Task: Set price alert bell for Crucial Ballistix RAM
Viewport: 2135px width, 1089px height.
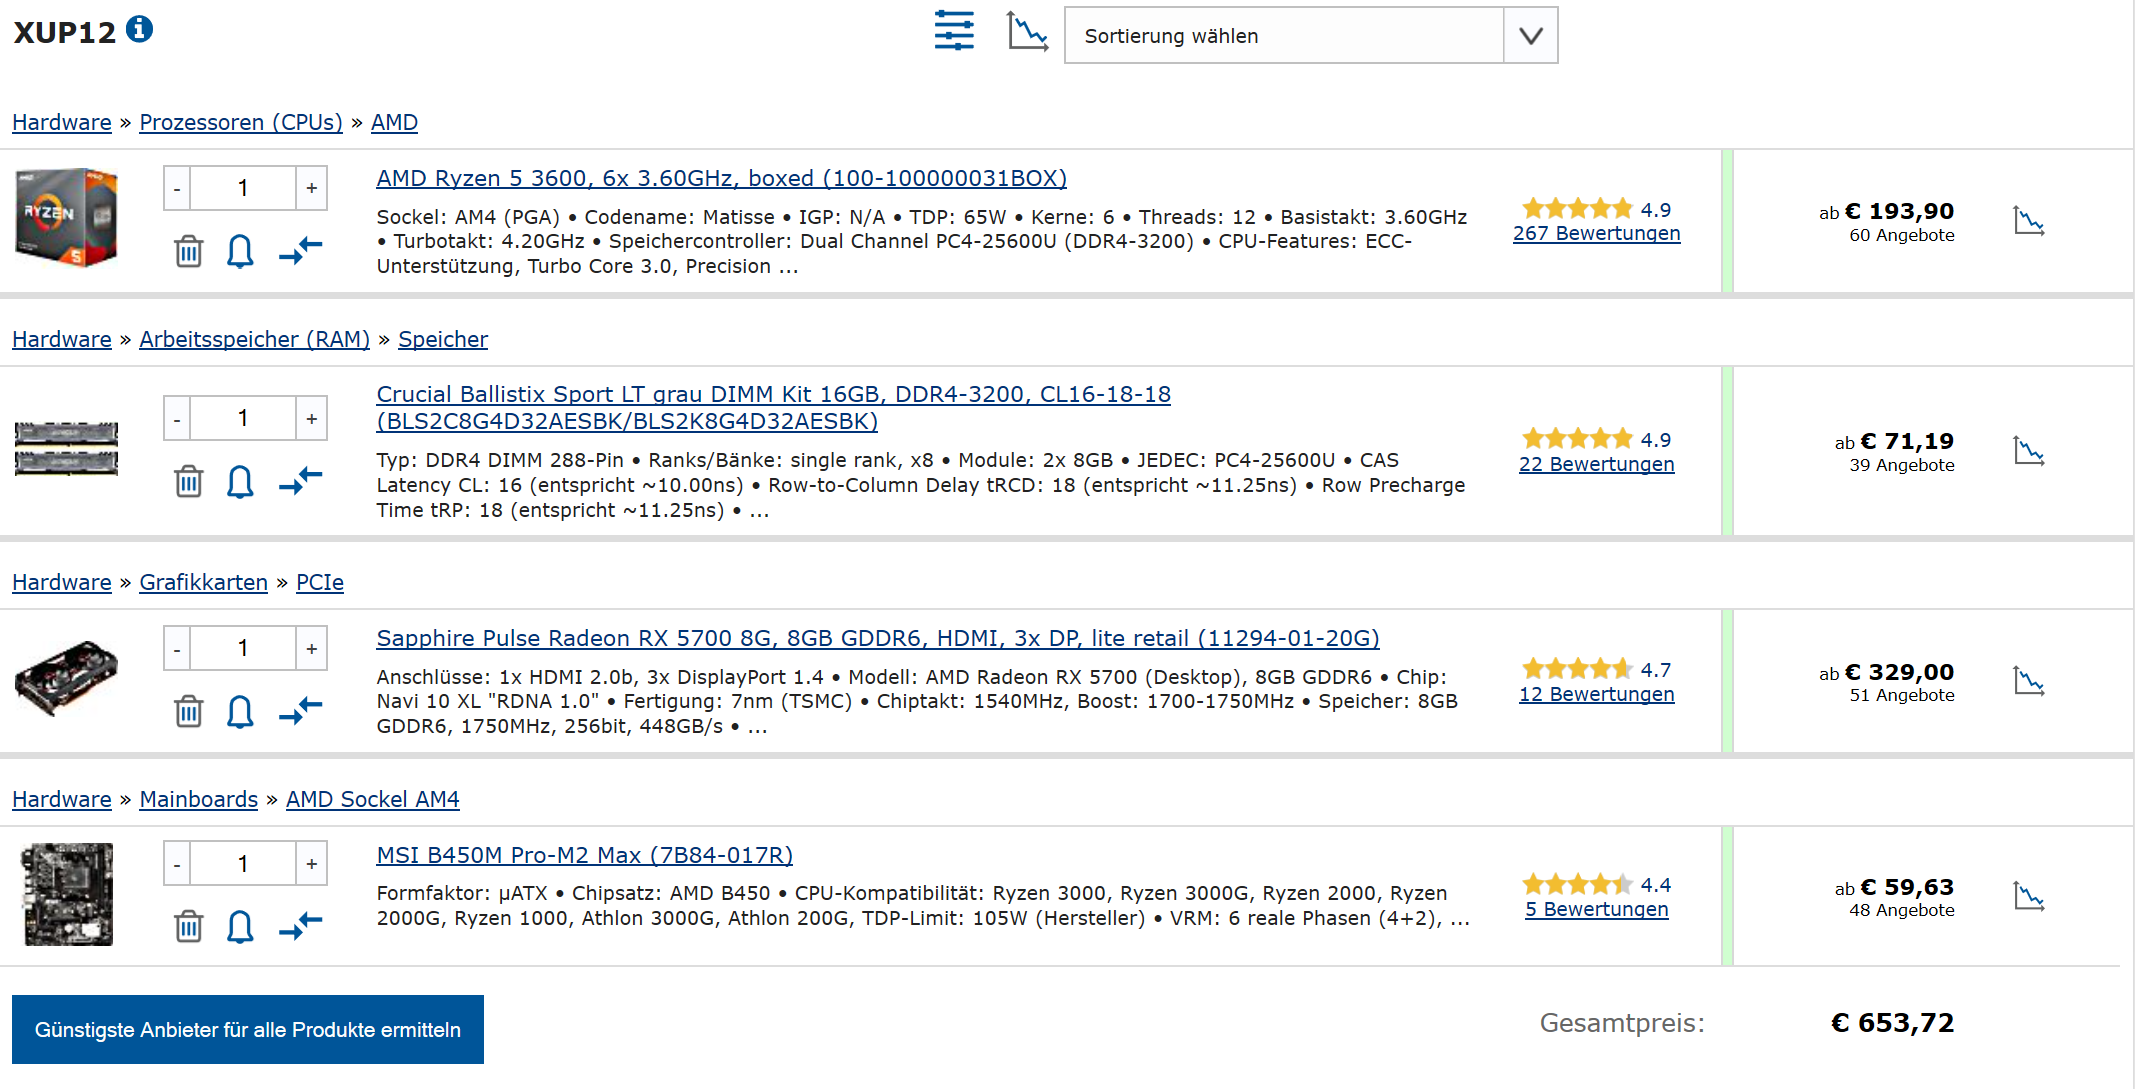Action: click(240, 481)
